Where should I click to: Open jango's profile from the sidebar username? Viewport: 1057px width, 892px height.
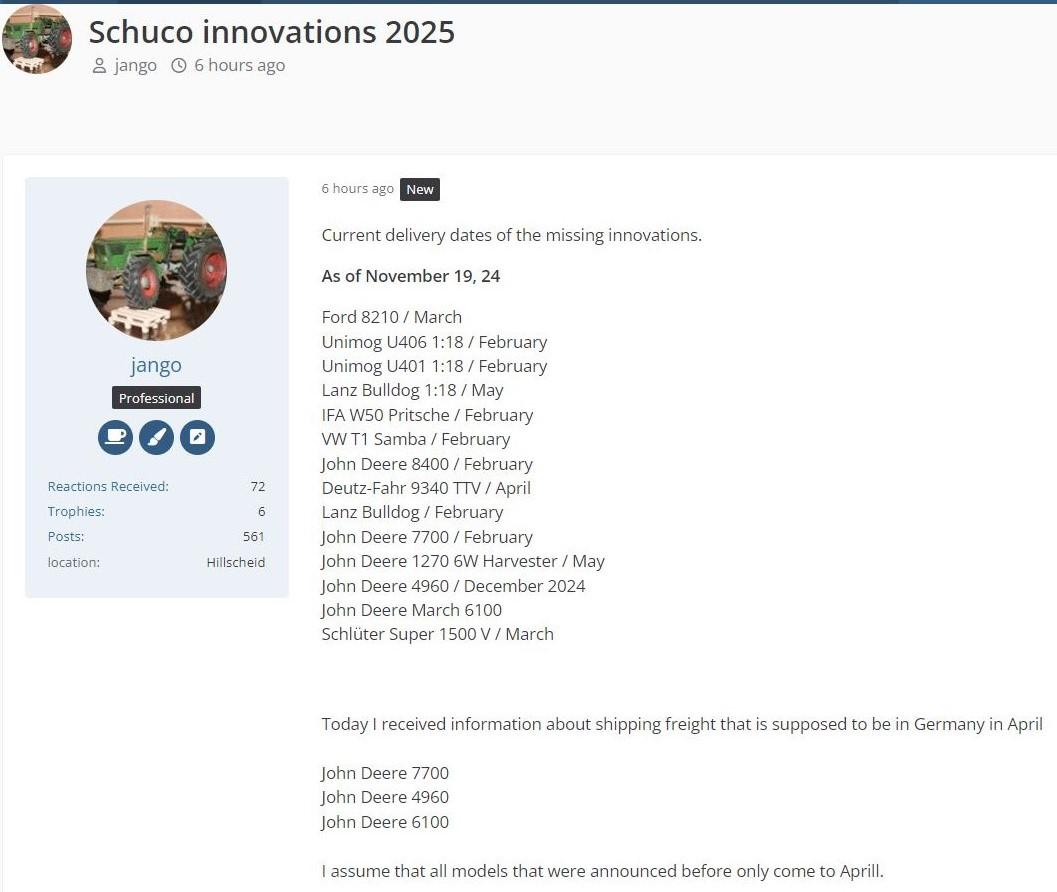tap(156, 365)
